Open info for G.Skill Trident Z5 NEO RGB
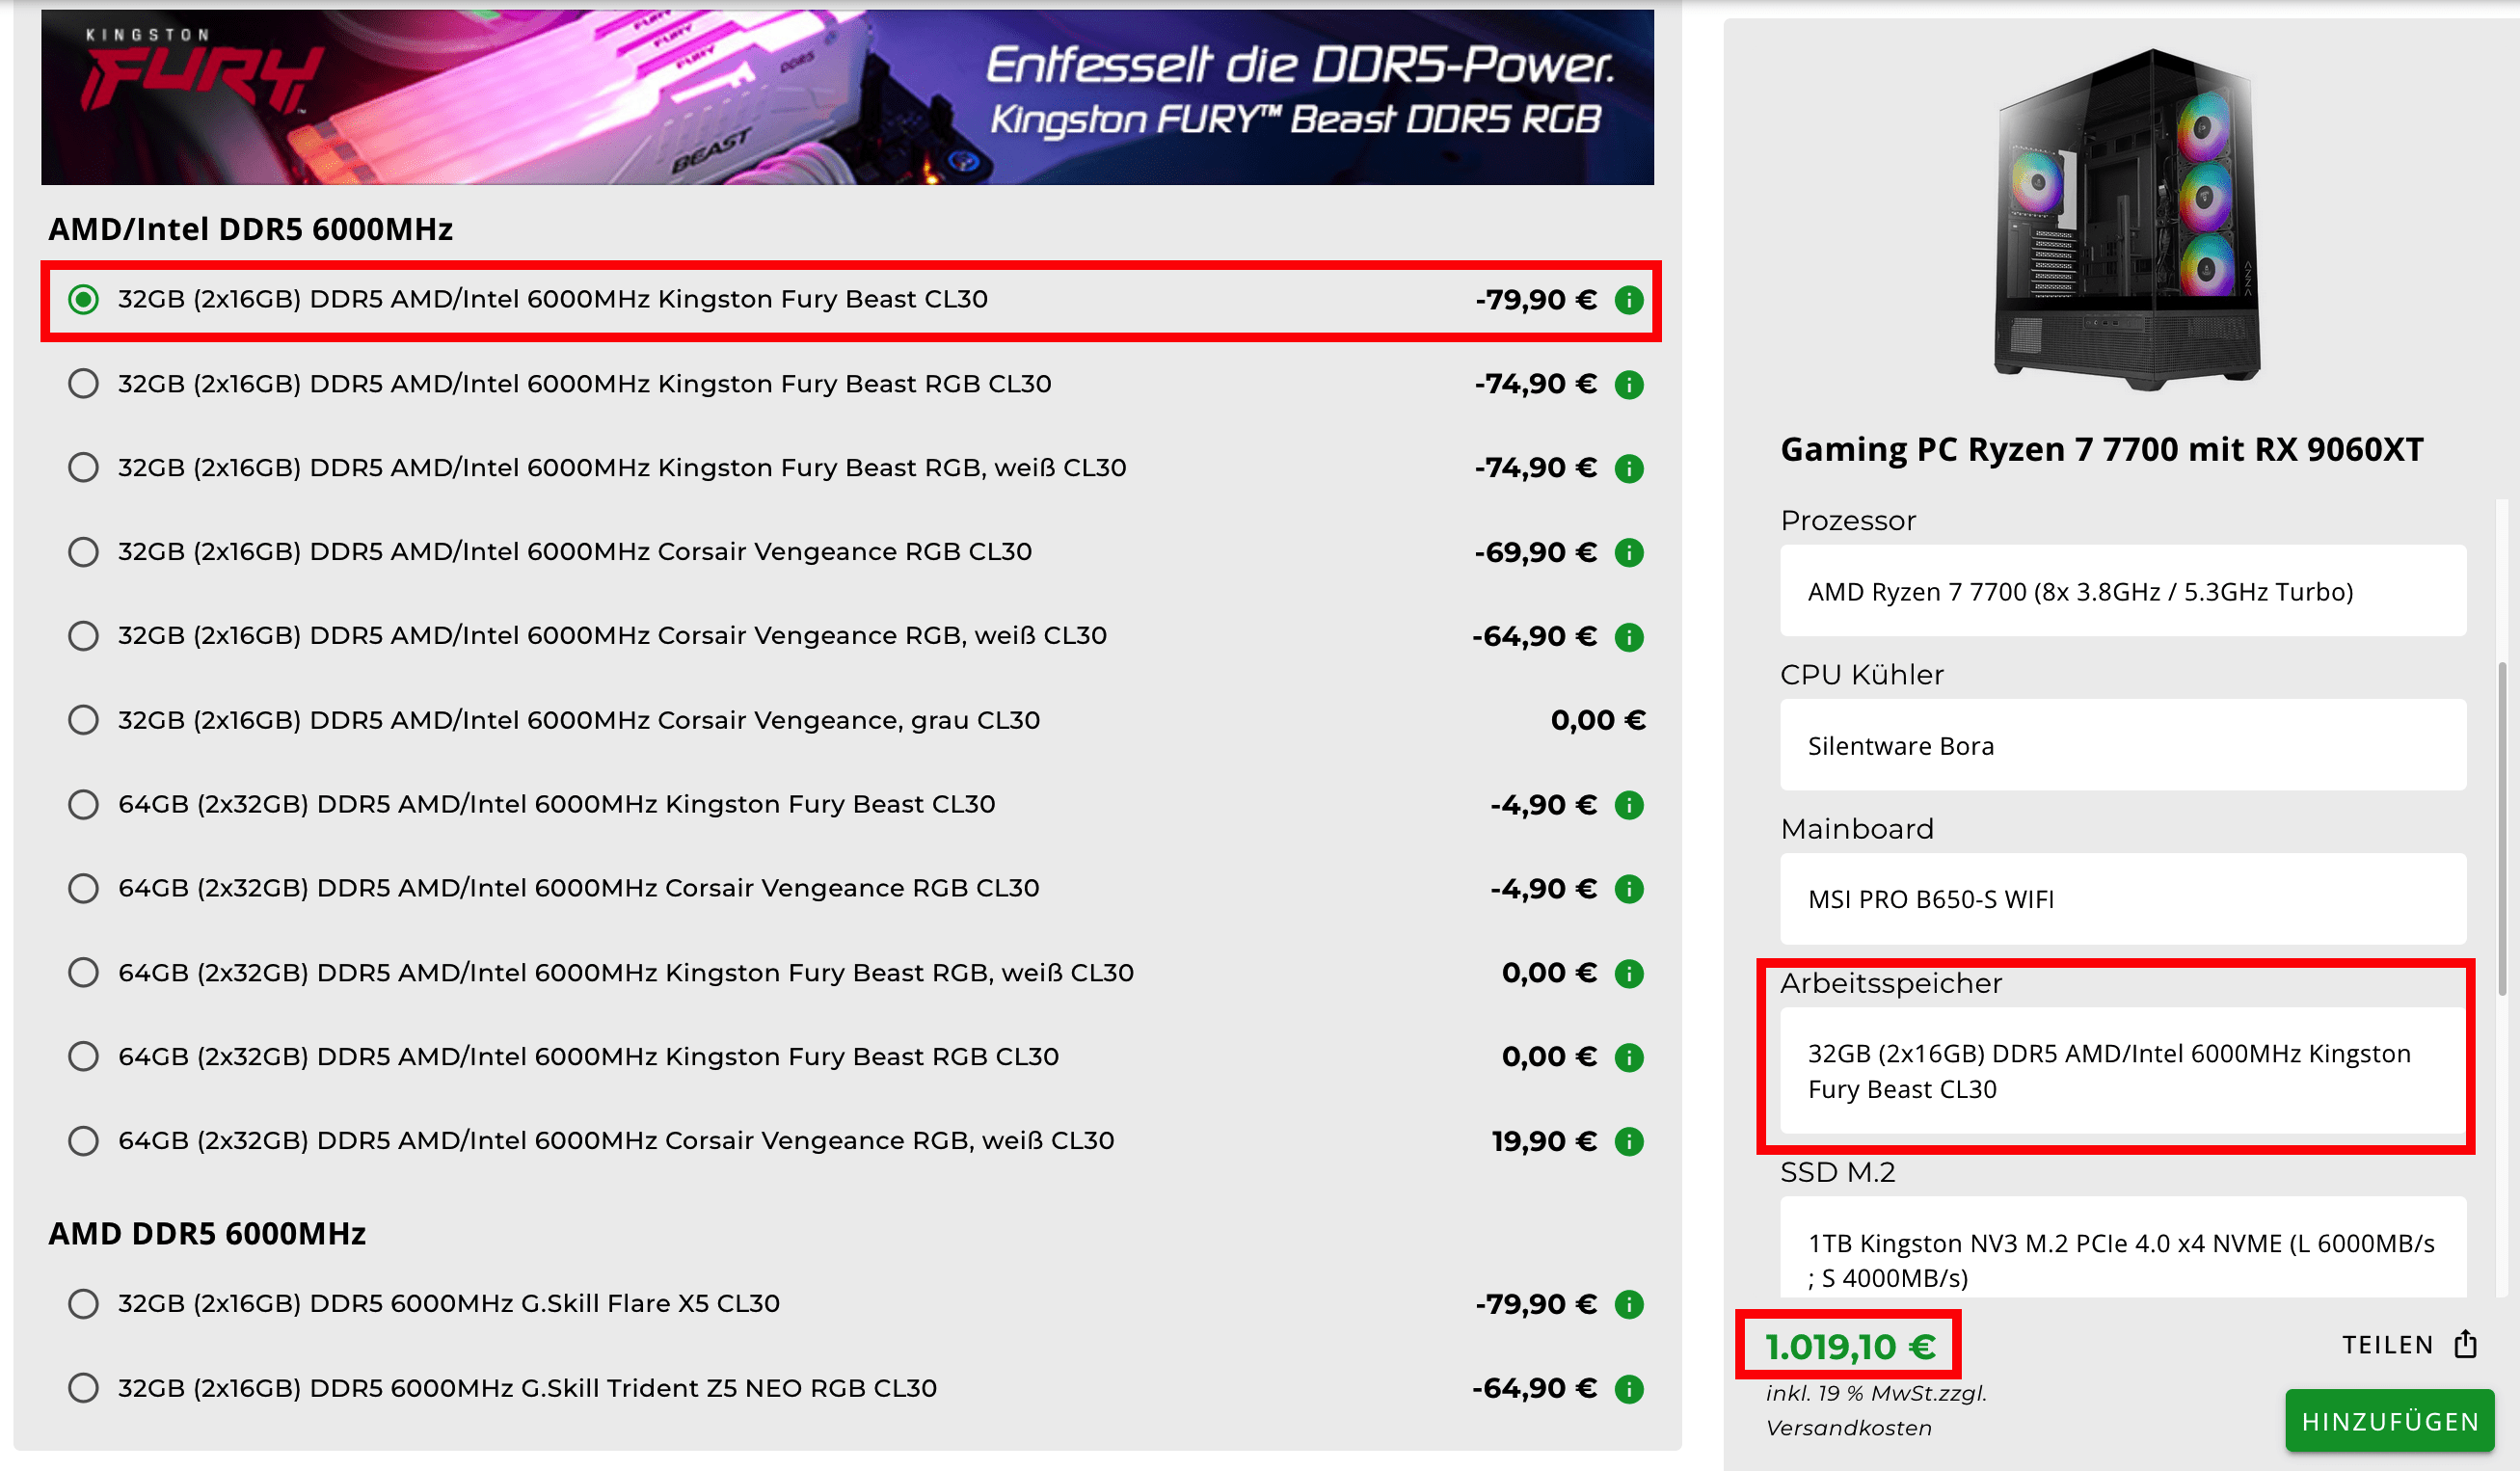Viewport: 2520px width, 1471px height. click(1628, 1389)
